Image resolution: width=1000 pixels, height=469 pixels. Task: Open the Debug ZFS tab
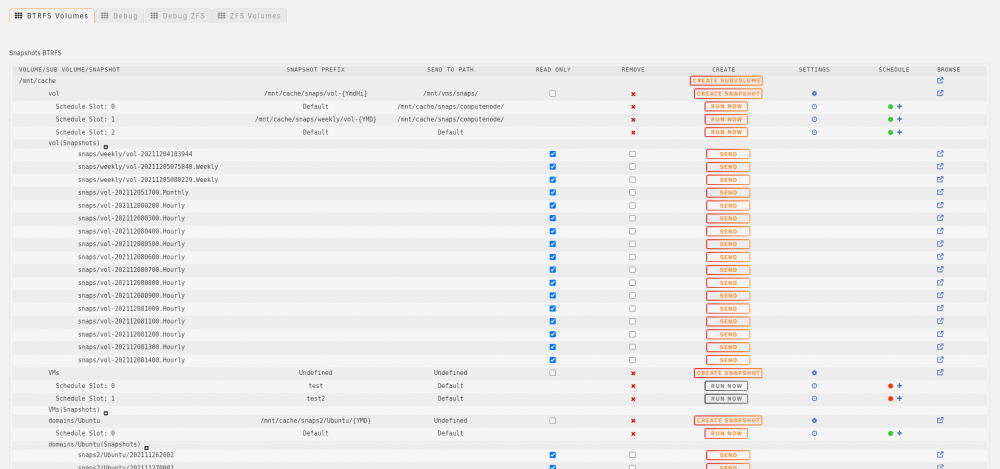[x=178, y=16]
